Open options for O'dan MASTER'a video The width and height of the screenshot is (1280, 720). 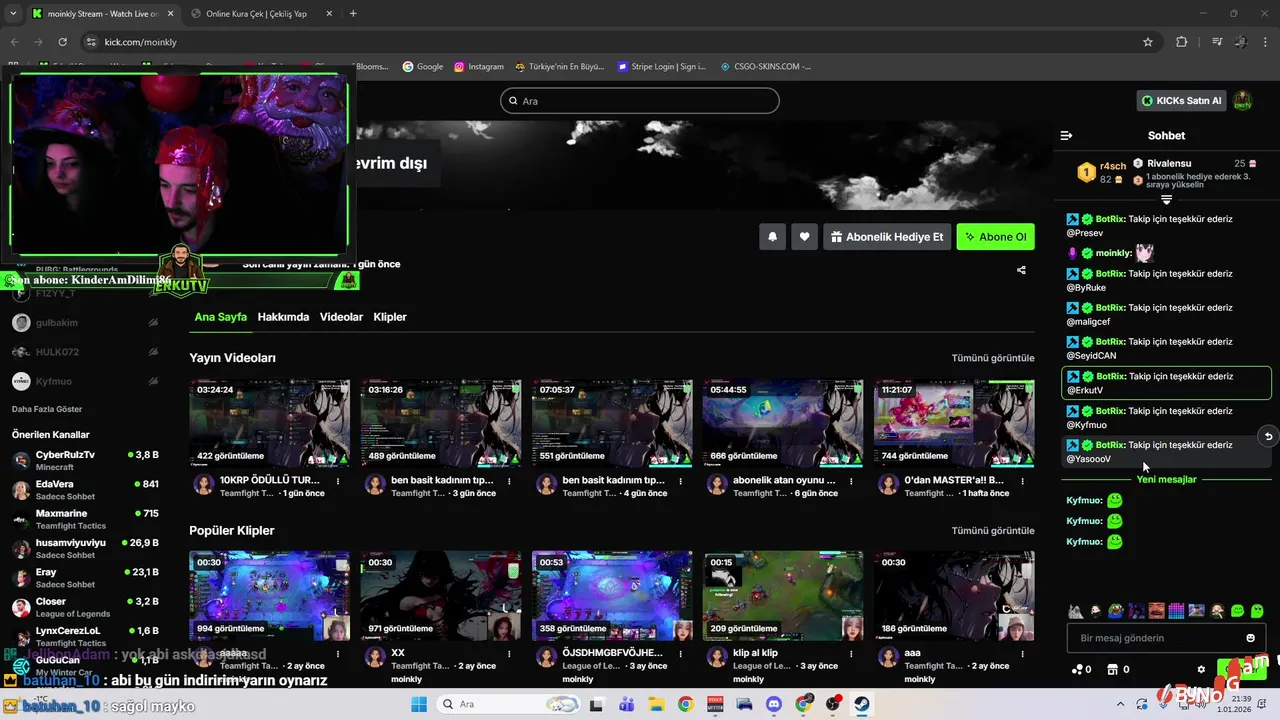tap(1023, 481)
